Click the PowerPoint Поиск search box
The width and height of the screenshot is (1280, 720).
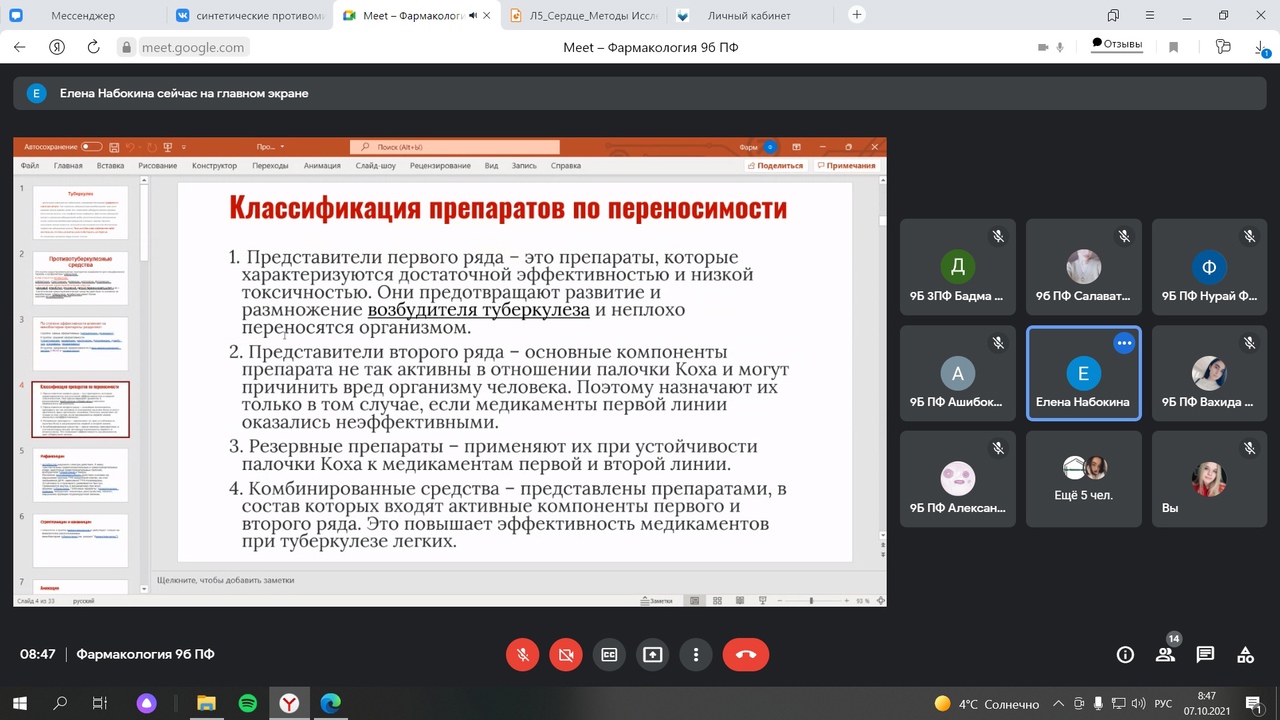tap(455, 147)
